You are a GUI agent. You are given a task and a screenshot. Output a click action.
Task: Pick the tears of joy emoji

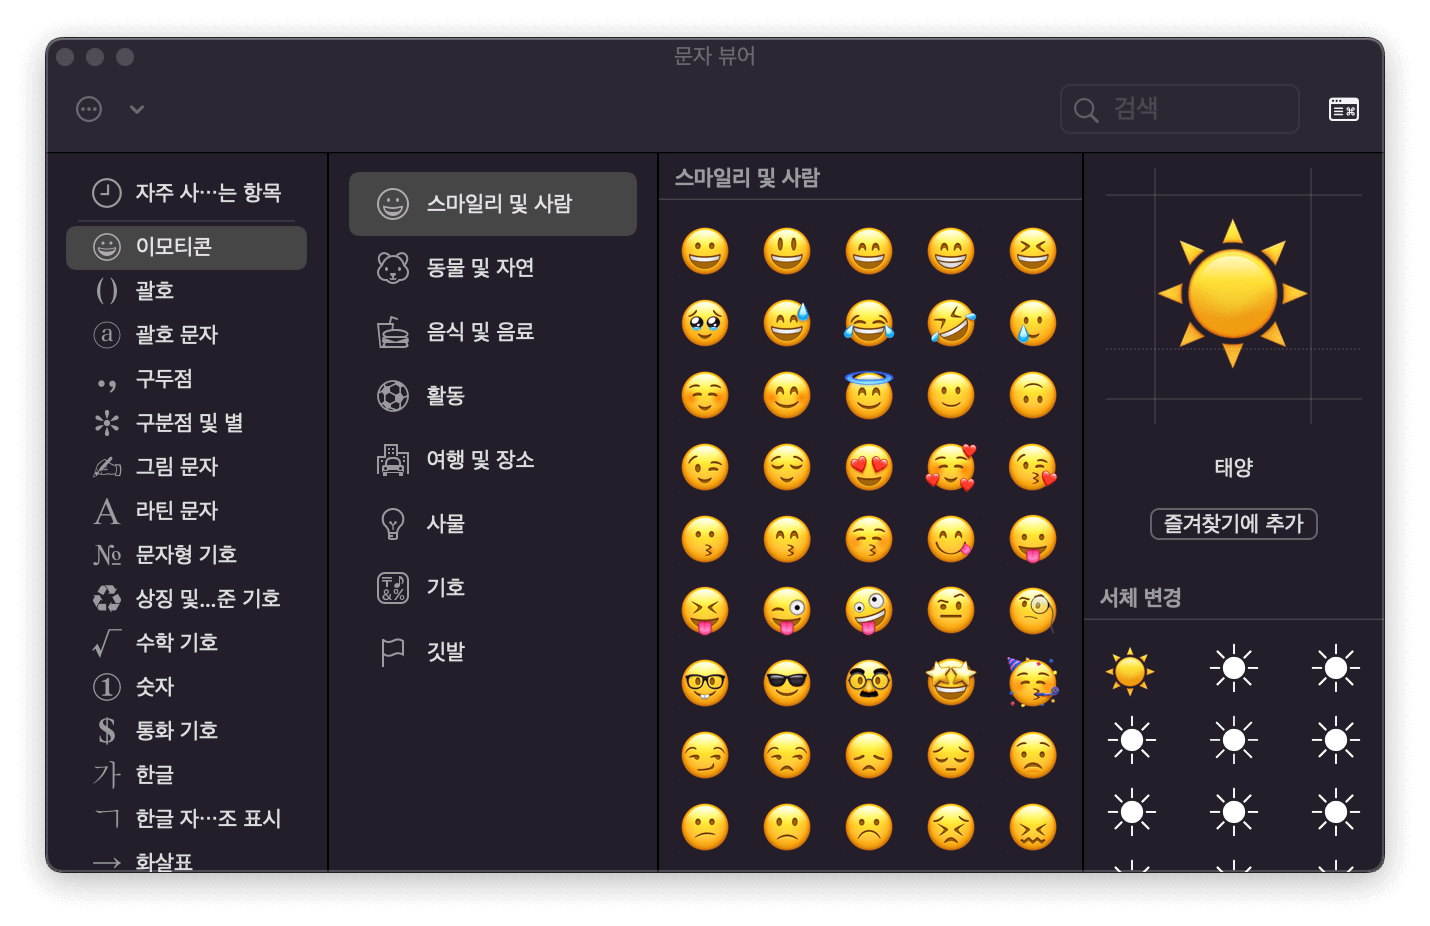point(869,323)
